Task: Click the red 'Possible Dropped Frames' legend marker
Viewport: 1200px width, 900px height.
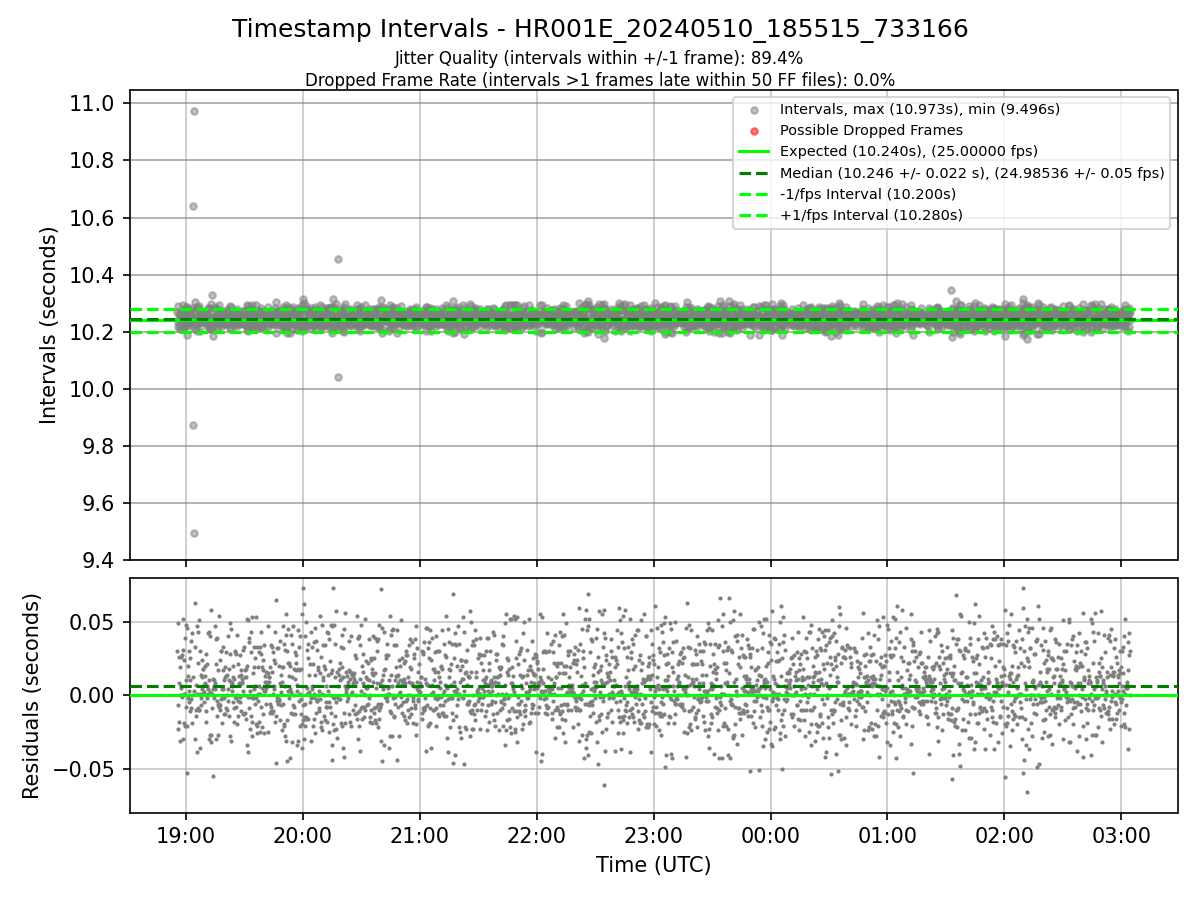Action: (754, 131)
